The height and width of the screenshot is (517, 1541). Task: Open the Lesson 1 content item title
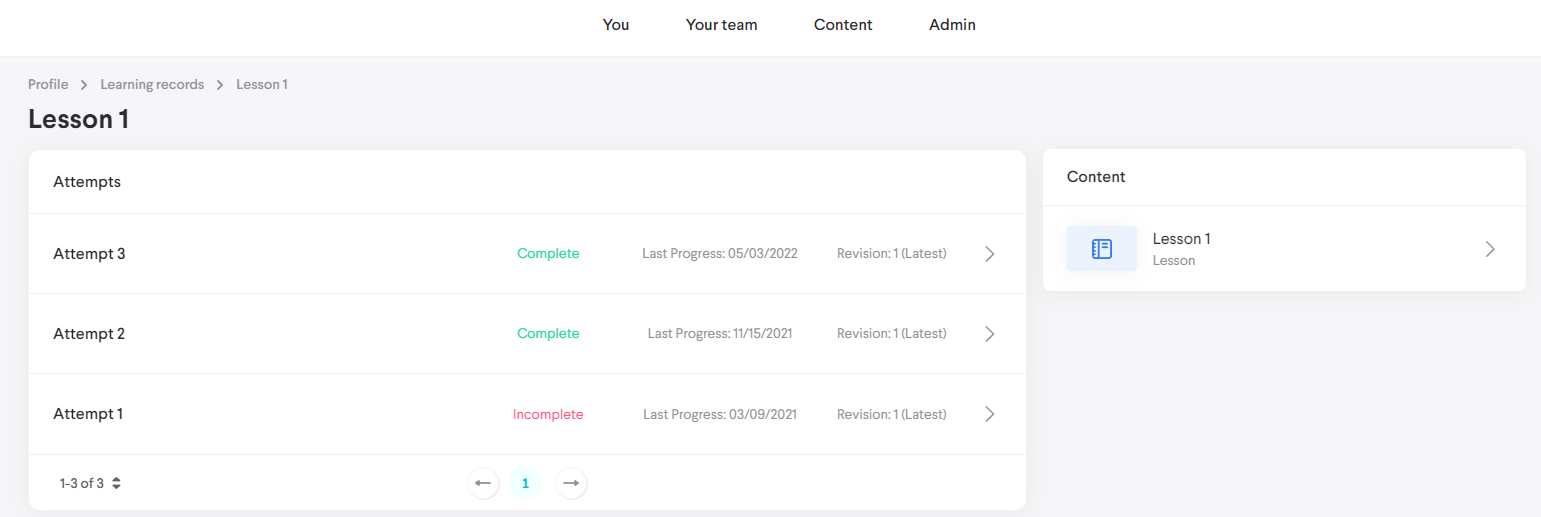(1181, 239)
